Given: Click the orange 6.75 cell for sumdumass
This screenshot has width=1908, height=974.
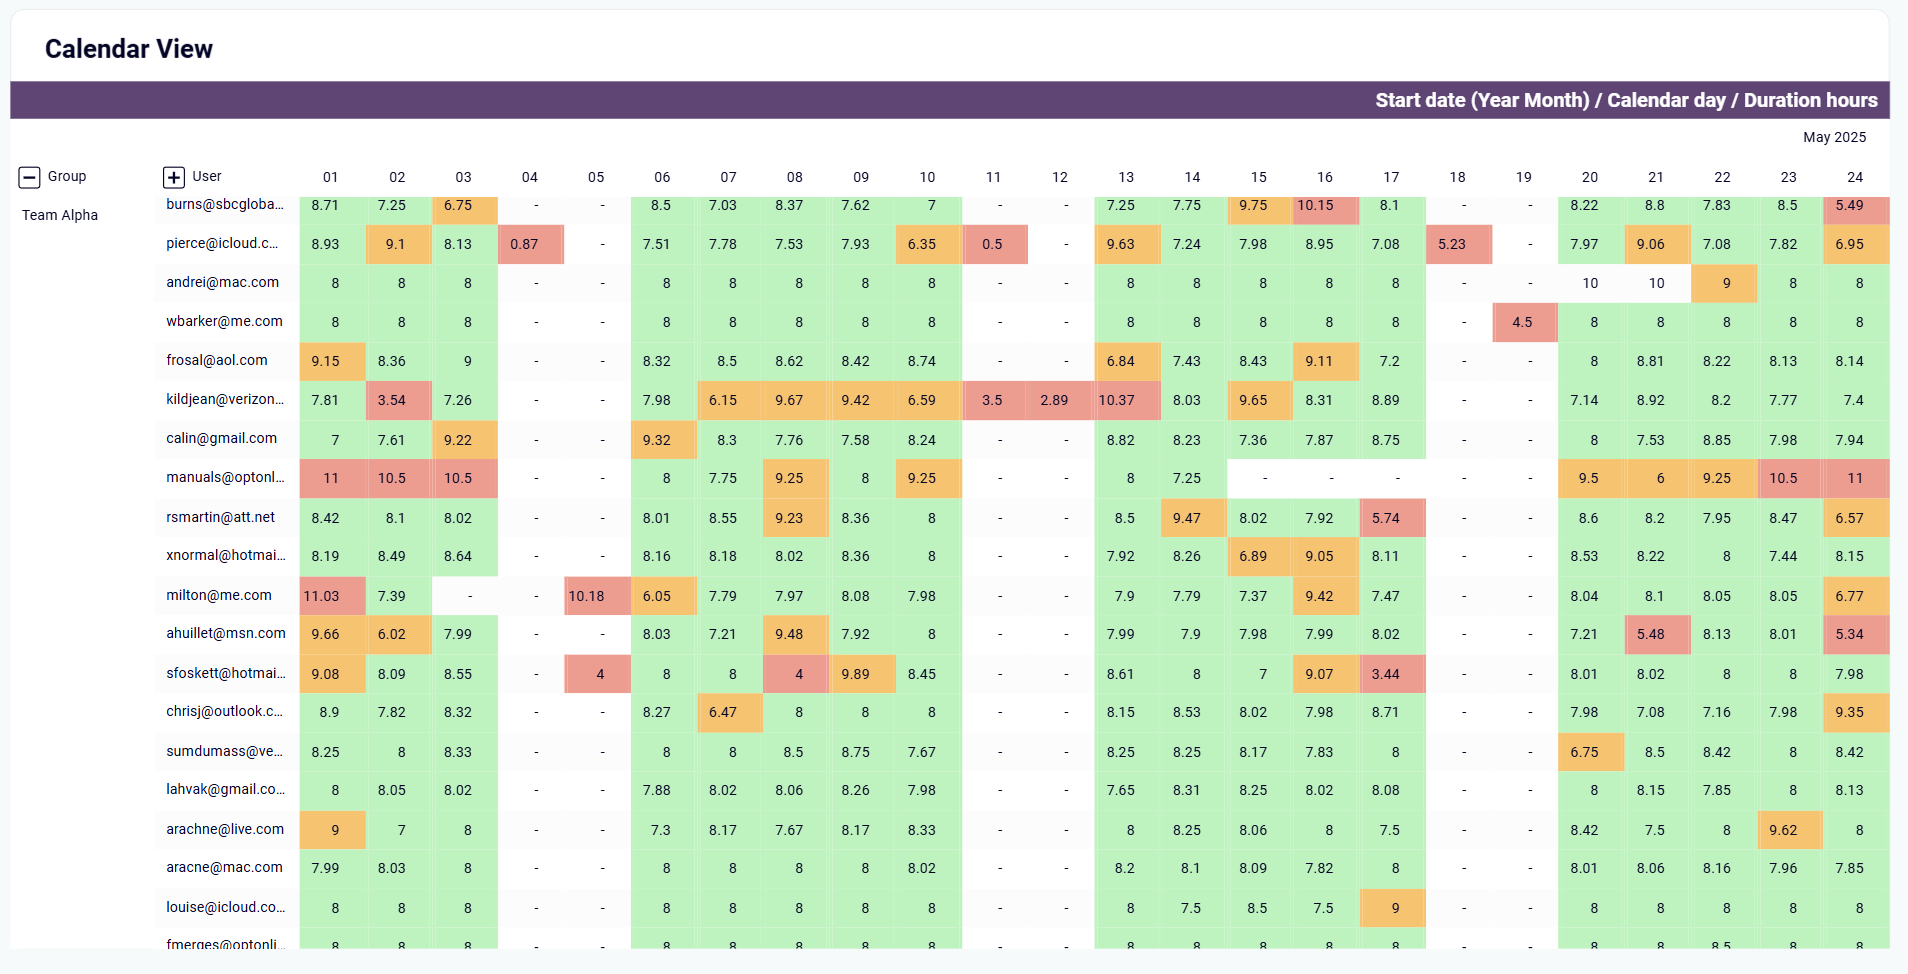Looking at the screenshot, I should 1591,752.
